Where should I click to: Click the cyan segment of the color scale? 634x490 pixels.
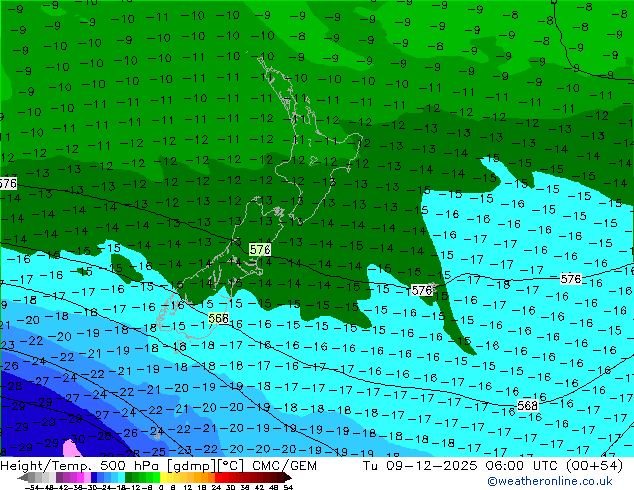[121, 477]
